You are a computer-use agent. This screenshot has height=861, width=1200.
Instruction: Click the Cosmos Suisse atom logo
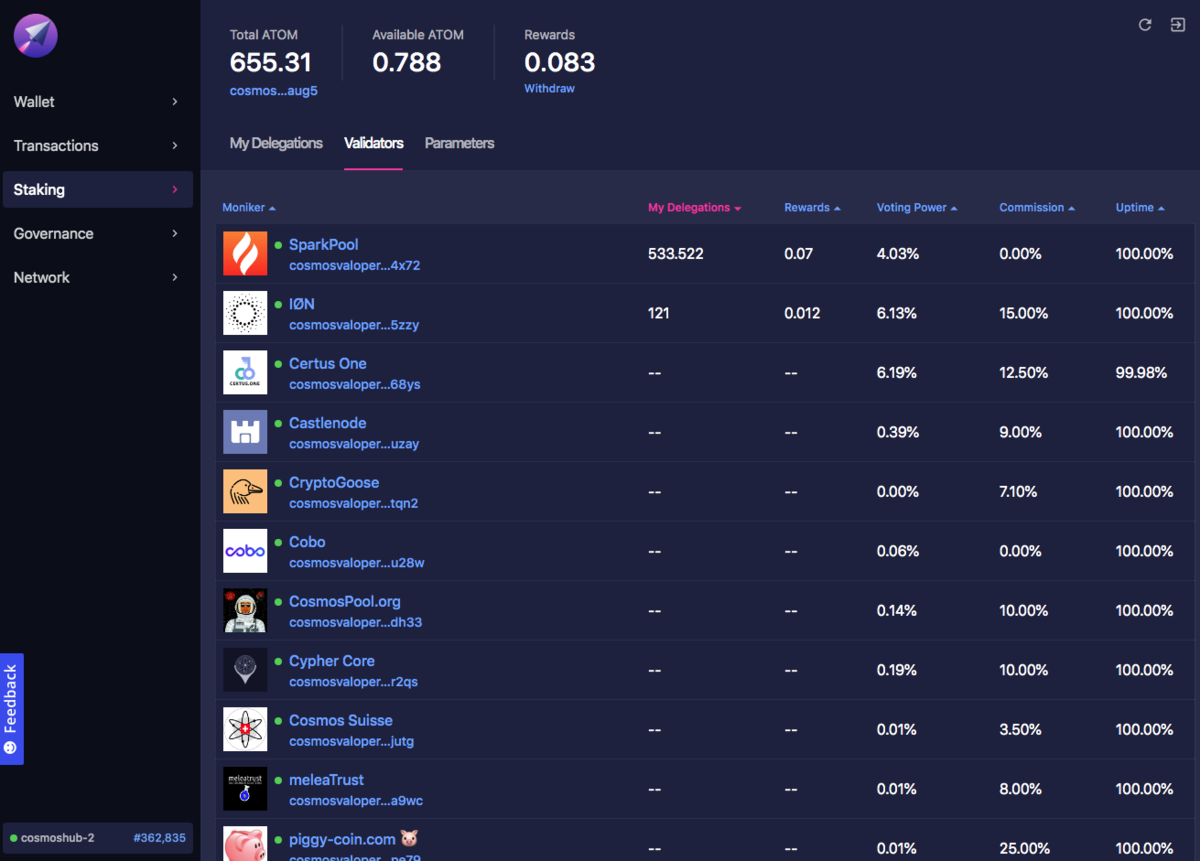[245, 730]
